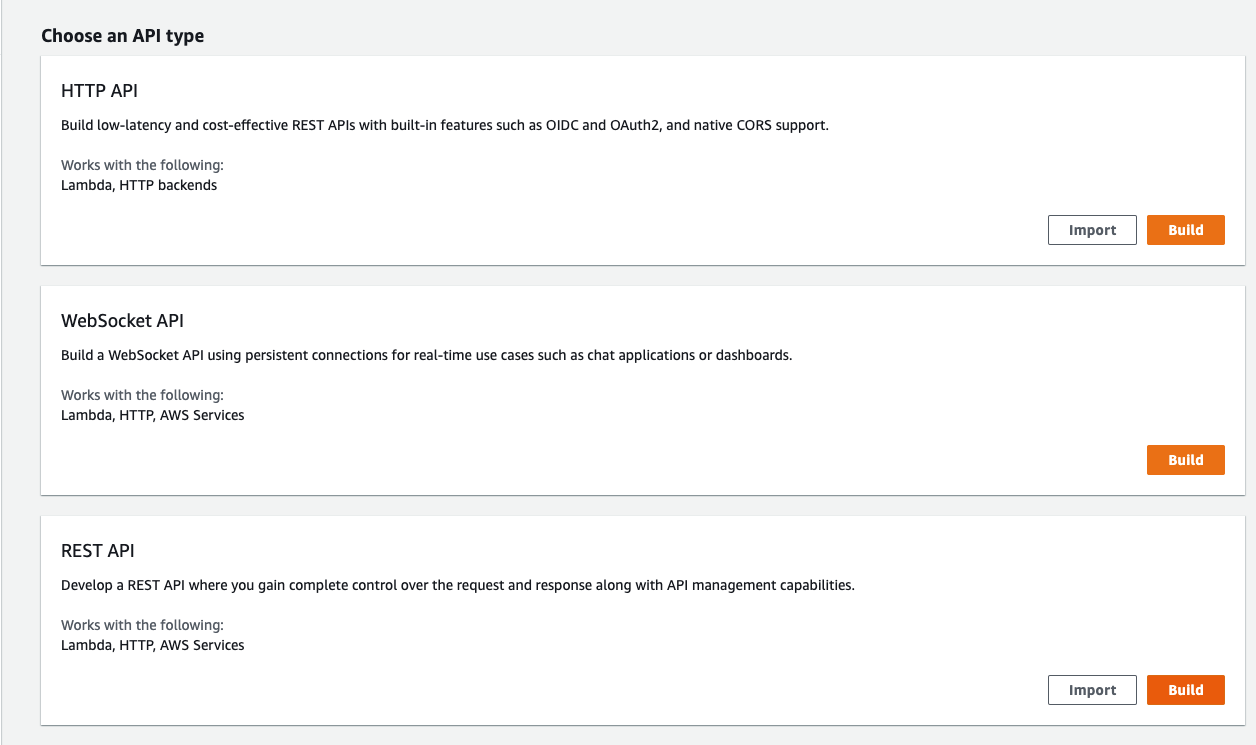Click Import in the HTTP API card
Image resolution: width=1256 pixels, height=745 pixels.
tap(1092, 230)
